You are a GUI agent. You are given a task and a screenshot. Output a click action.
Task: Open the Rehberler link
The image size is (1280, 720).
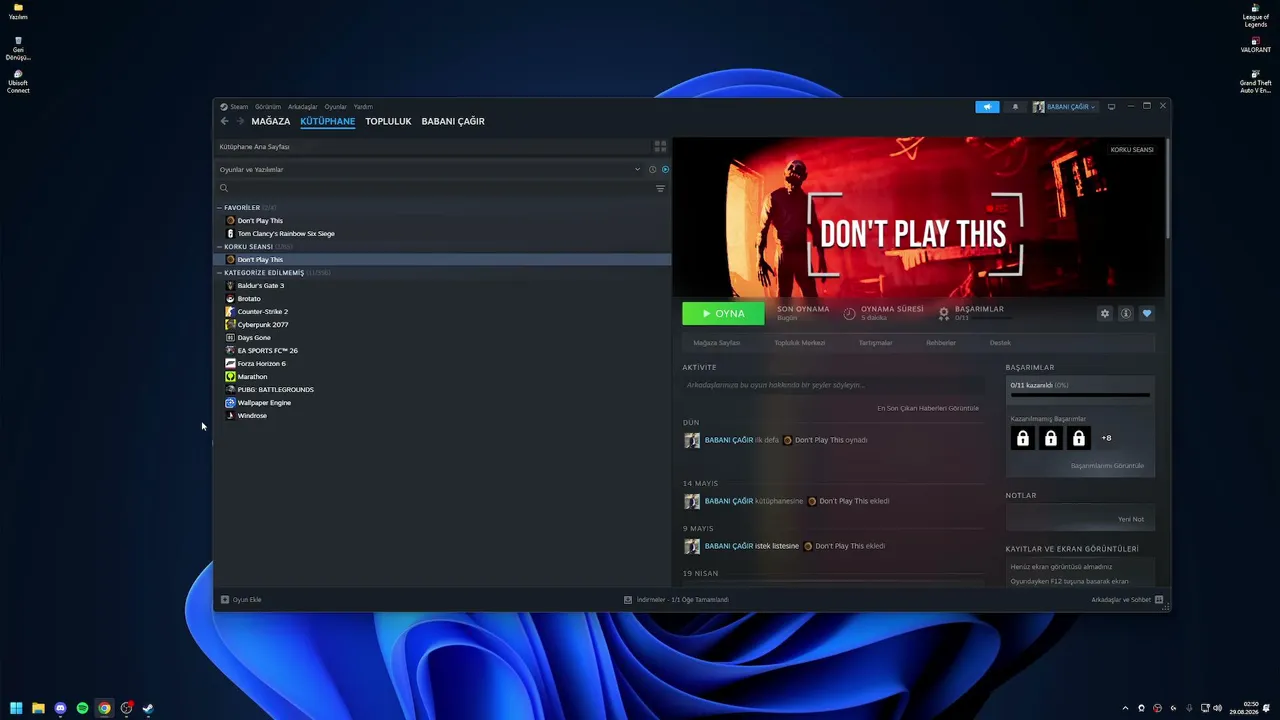click(941, 343)
